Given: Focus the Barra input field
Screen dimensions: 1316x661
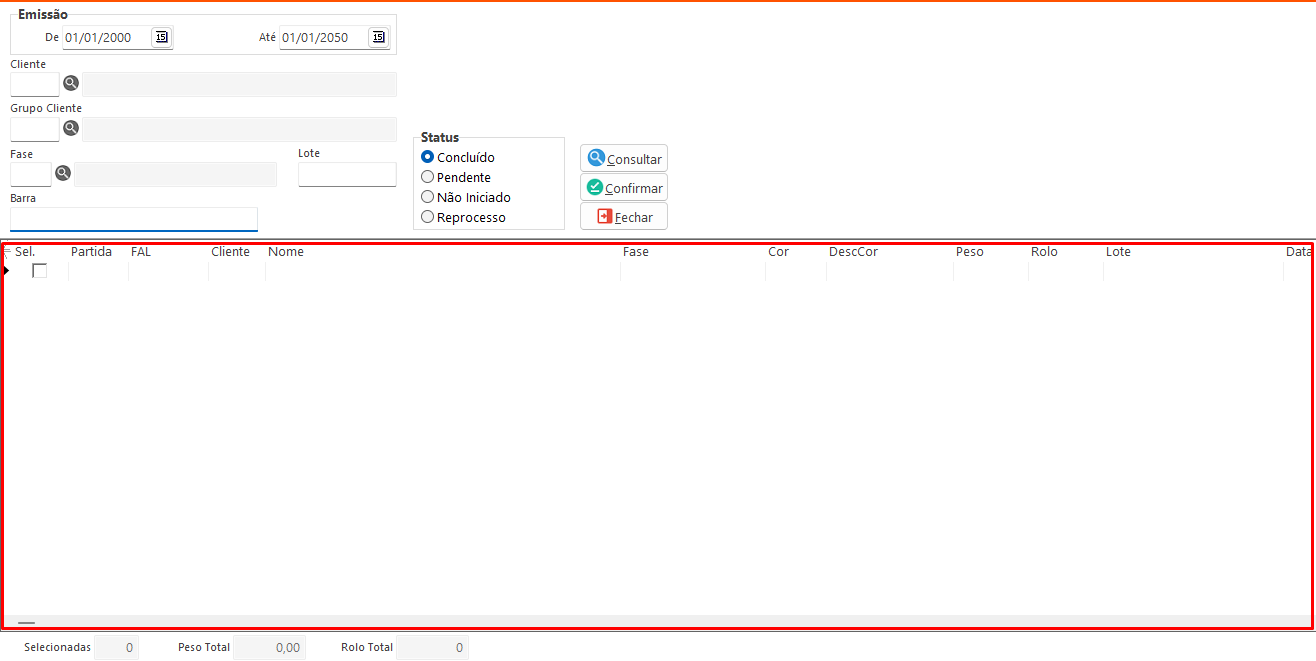Looking at the screenshot, I should click(x=133, y=219).
